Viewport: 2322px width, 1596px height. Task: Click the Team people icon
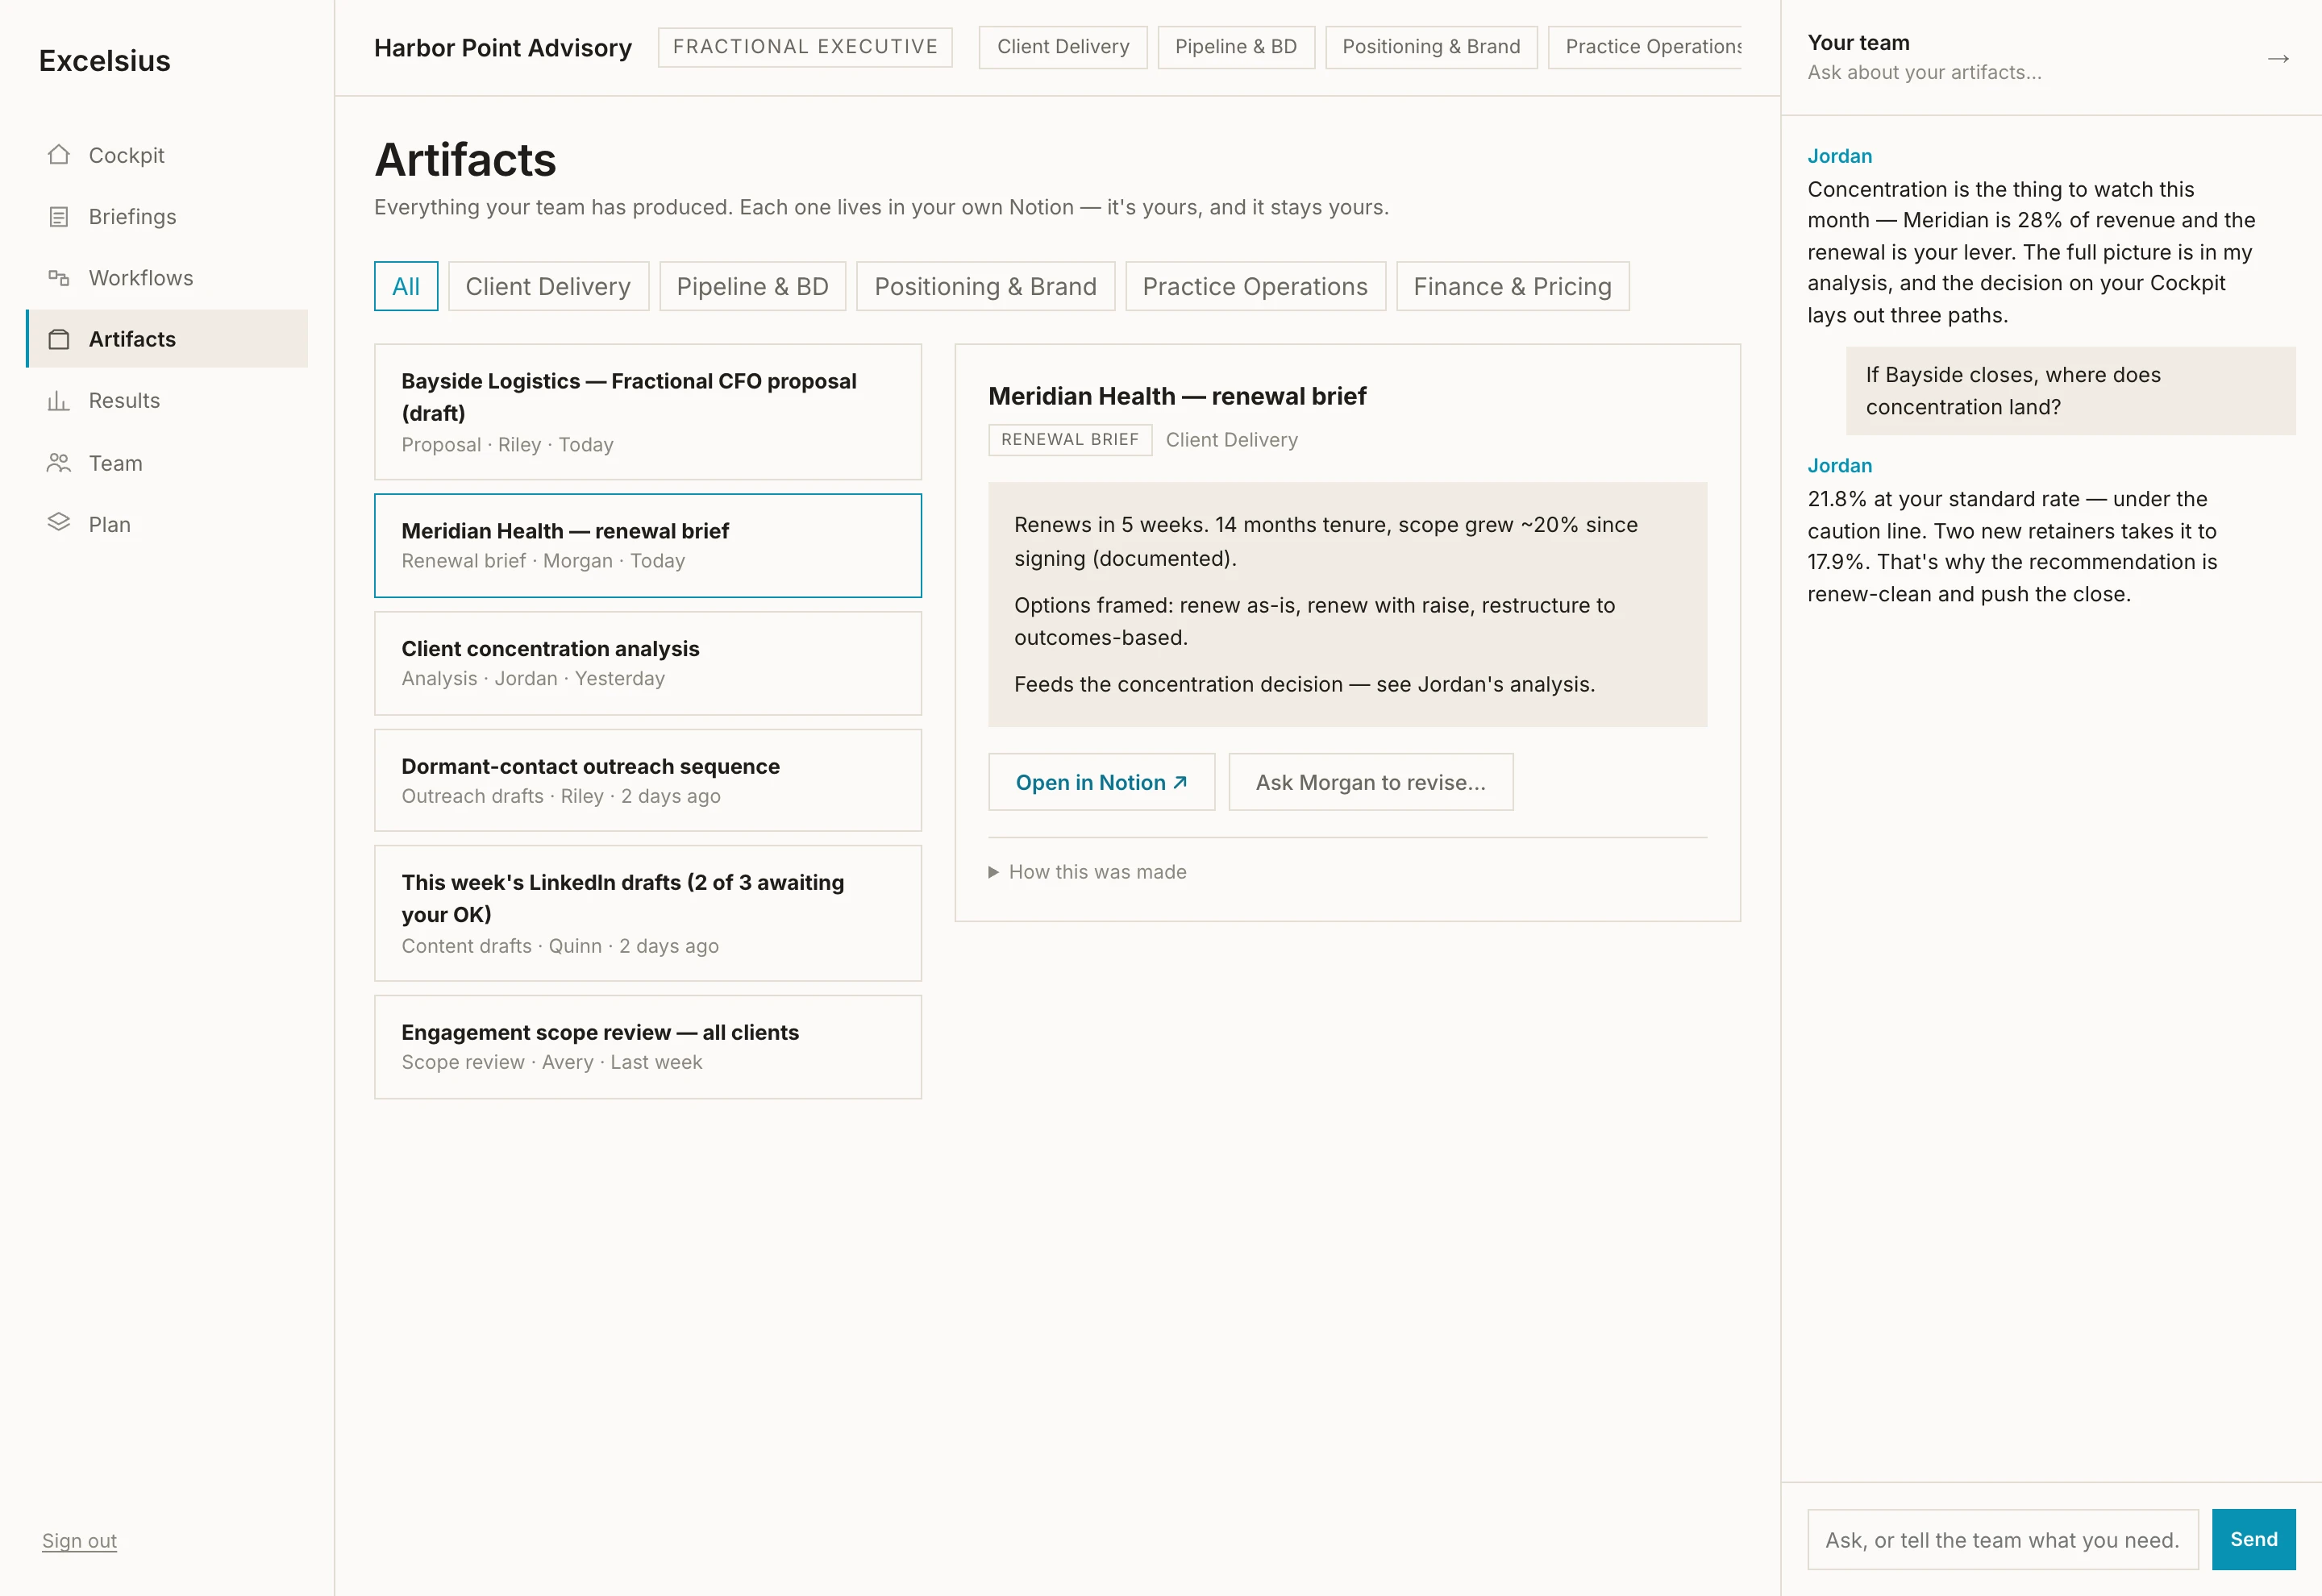coord(59,463)
